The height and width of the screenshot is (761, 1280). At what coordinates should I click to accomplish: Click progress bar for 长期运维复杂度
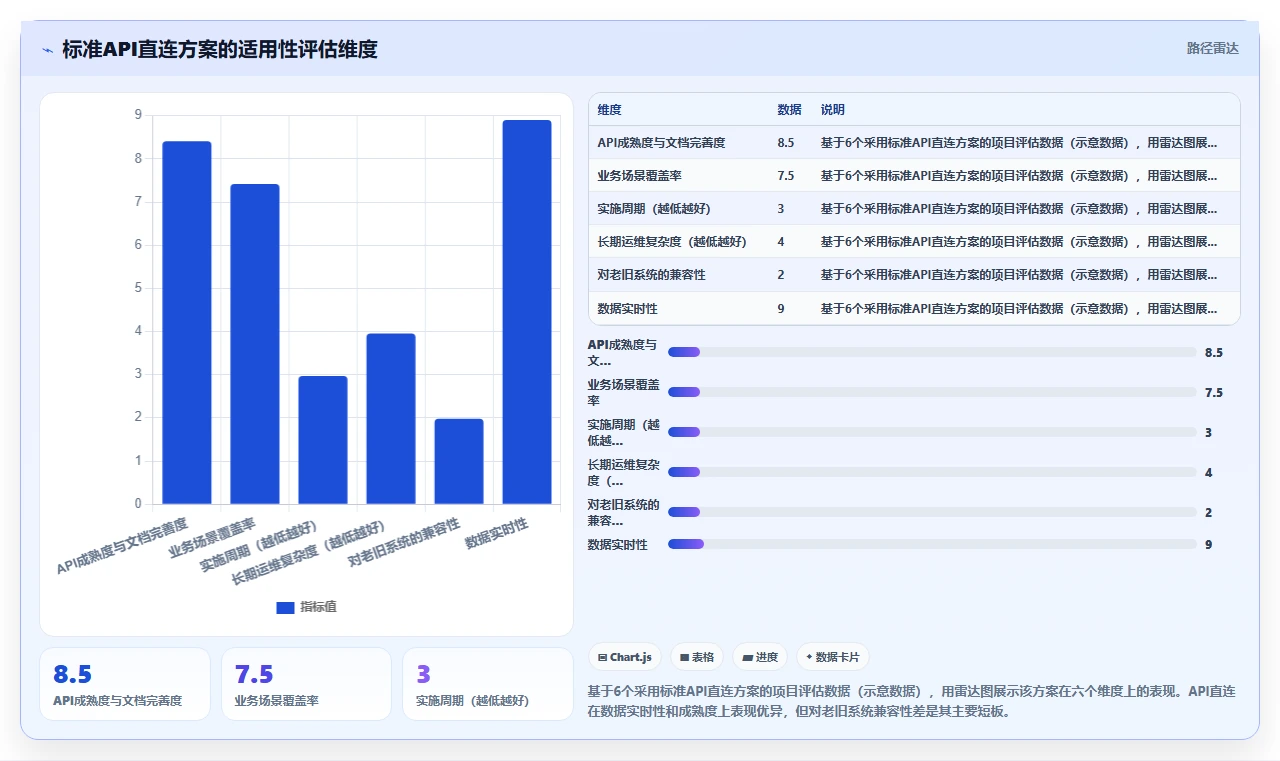(x=932, y=472)
